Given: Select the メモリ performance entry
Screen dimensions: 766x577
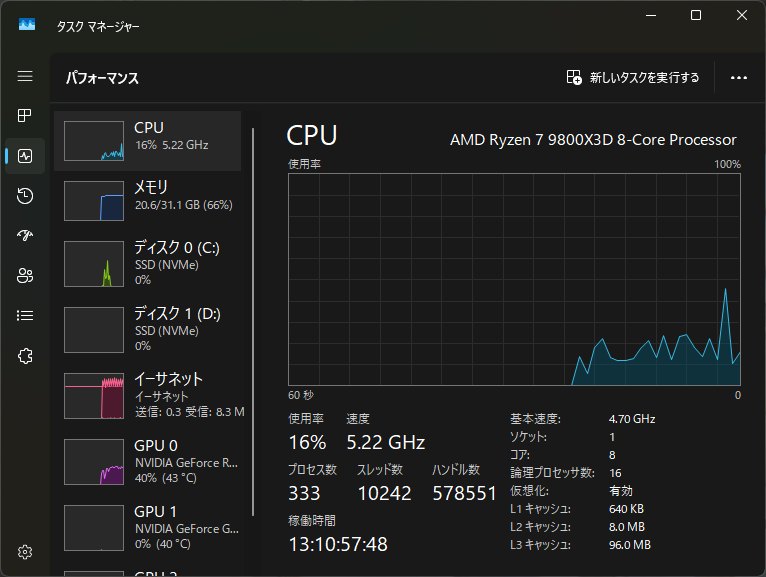Looking at the screenshot, I should point(147,201).
